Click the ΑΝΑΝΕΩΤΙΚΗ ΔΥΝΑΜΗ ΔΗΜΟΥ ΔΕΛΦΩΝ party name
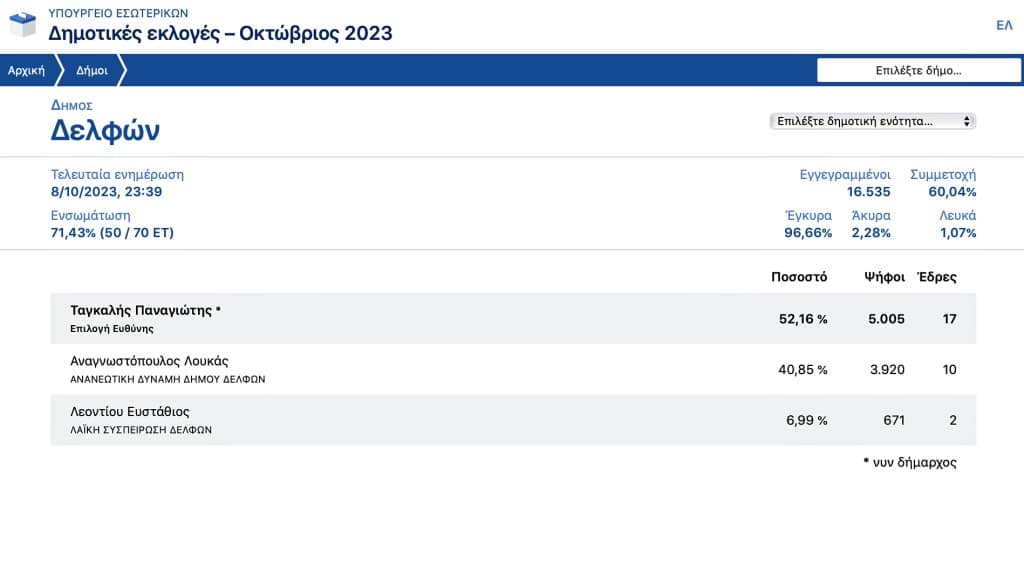This screenshot has height=567, width=1024. coord(167,379)
